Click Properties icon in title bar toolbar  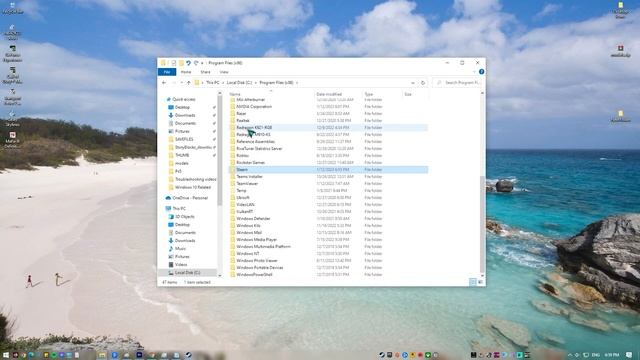(173, 63)
